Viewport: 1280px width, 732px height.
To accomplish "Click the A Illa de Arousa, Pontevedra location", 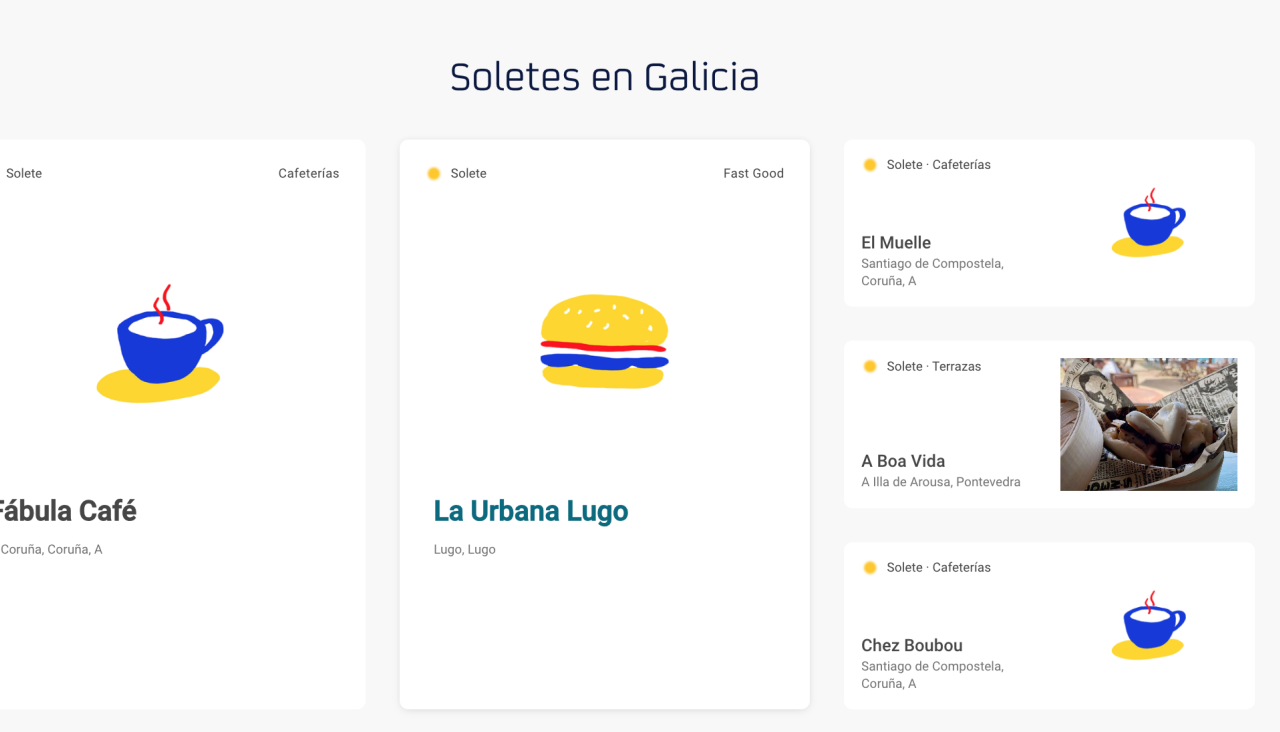I will (941, 482).
